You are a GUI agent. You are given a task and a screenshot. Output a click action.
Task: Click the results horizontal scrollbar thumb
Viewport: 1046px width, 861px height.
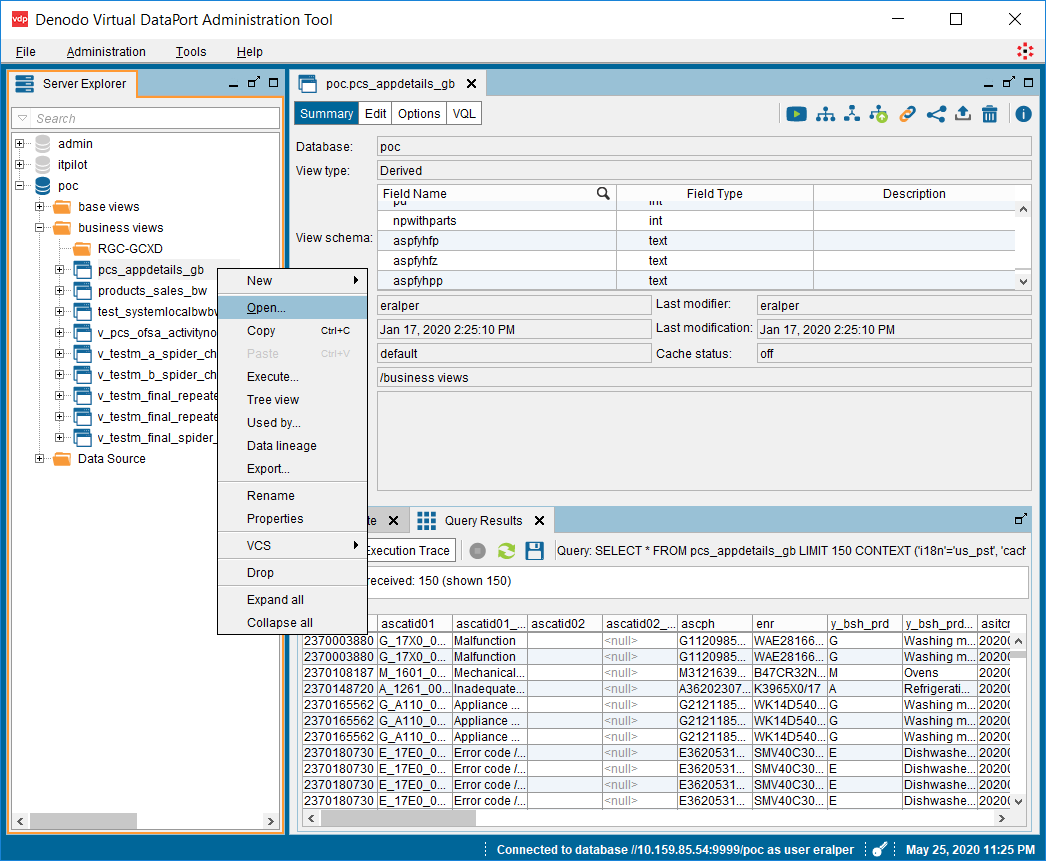tap(399, 818)
